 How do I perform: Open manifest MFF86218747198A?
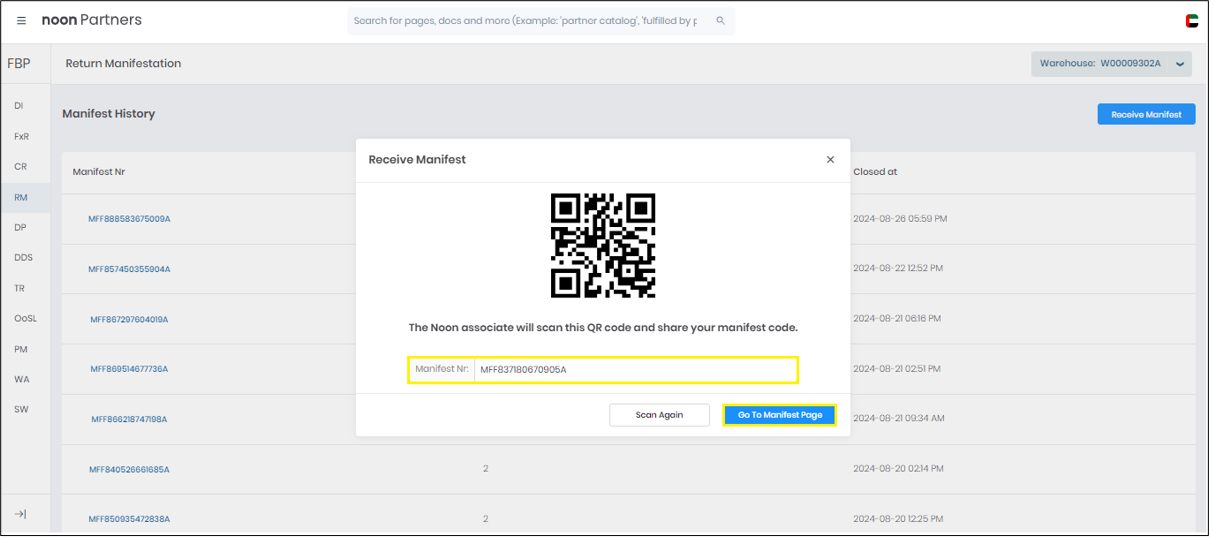click(129, 419)
